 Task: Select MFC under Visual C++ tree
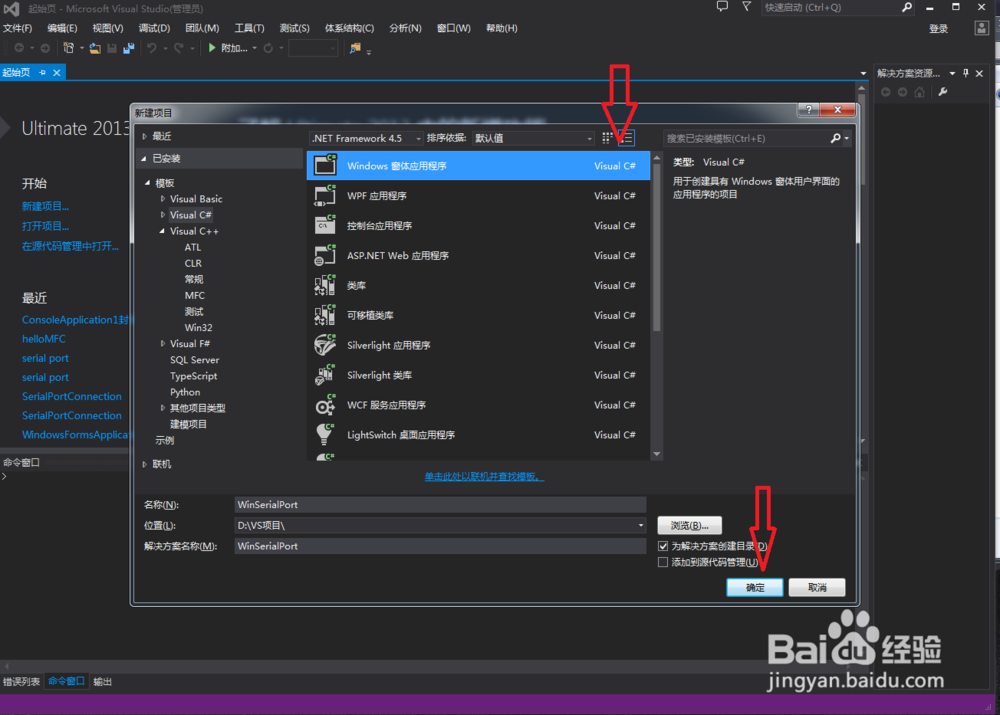coord(195,295)
